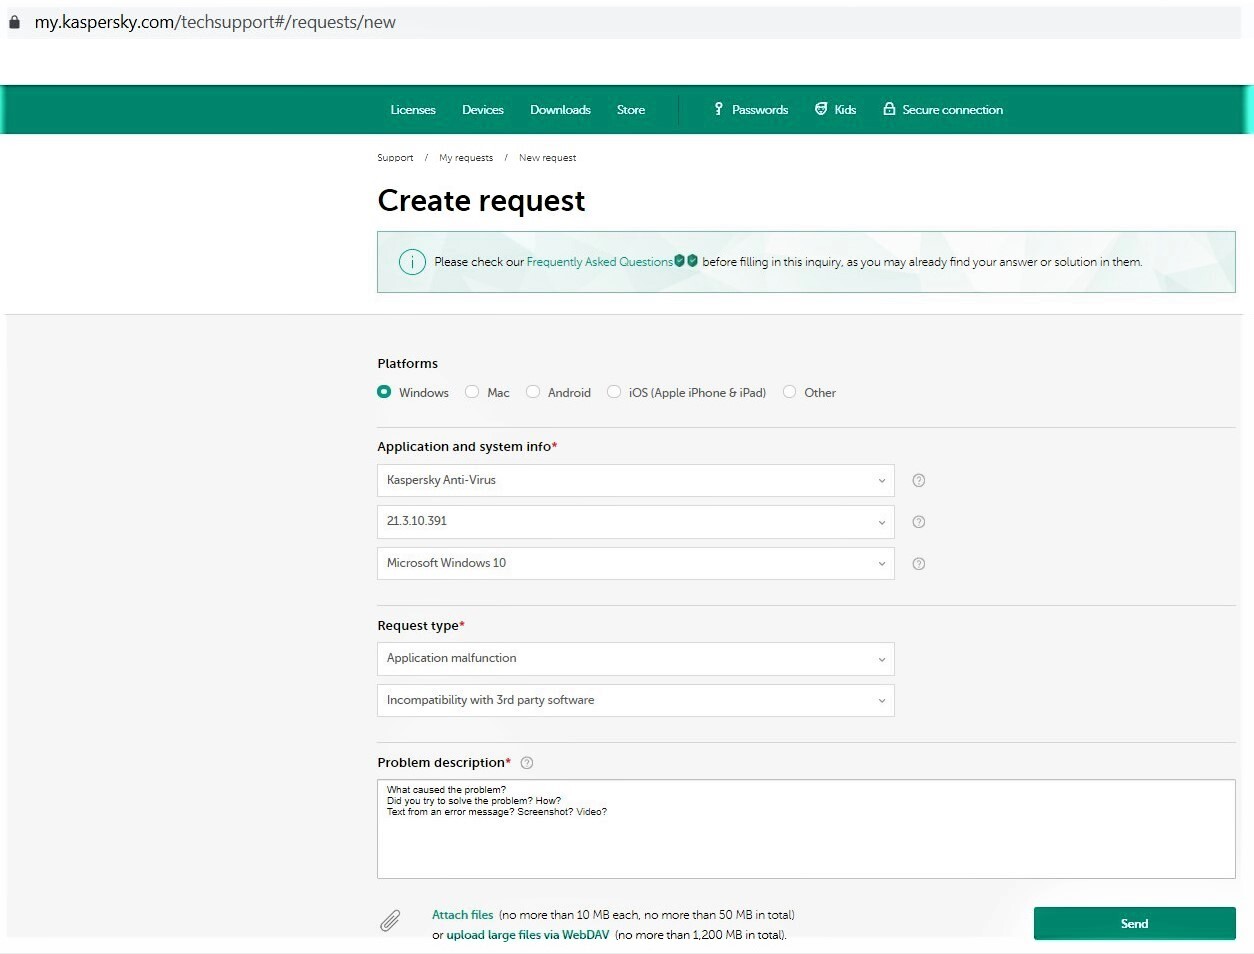Click the Secure connection lock icon
This screenshot has width=1254, height=954.
click(889, 109)
